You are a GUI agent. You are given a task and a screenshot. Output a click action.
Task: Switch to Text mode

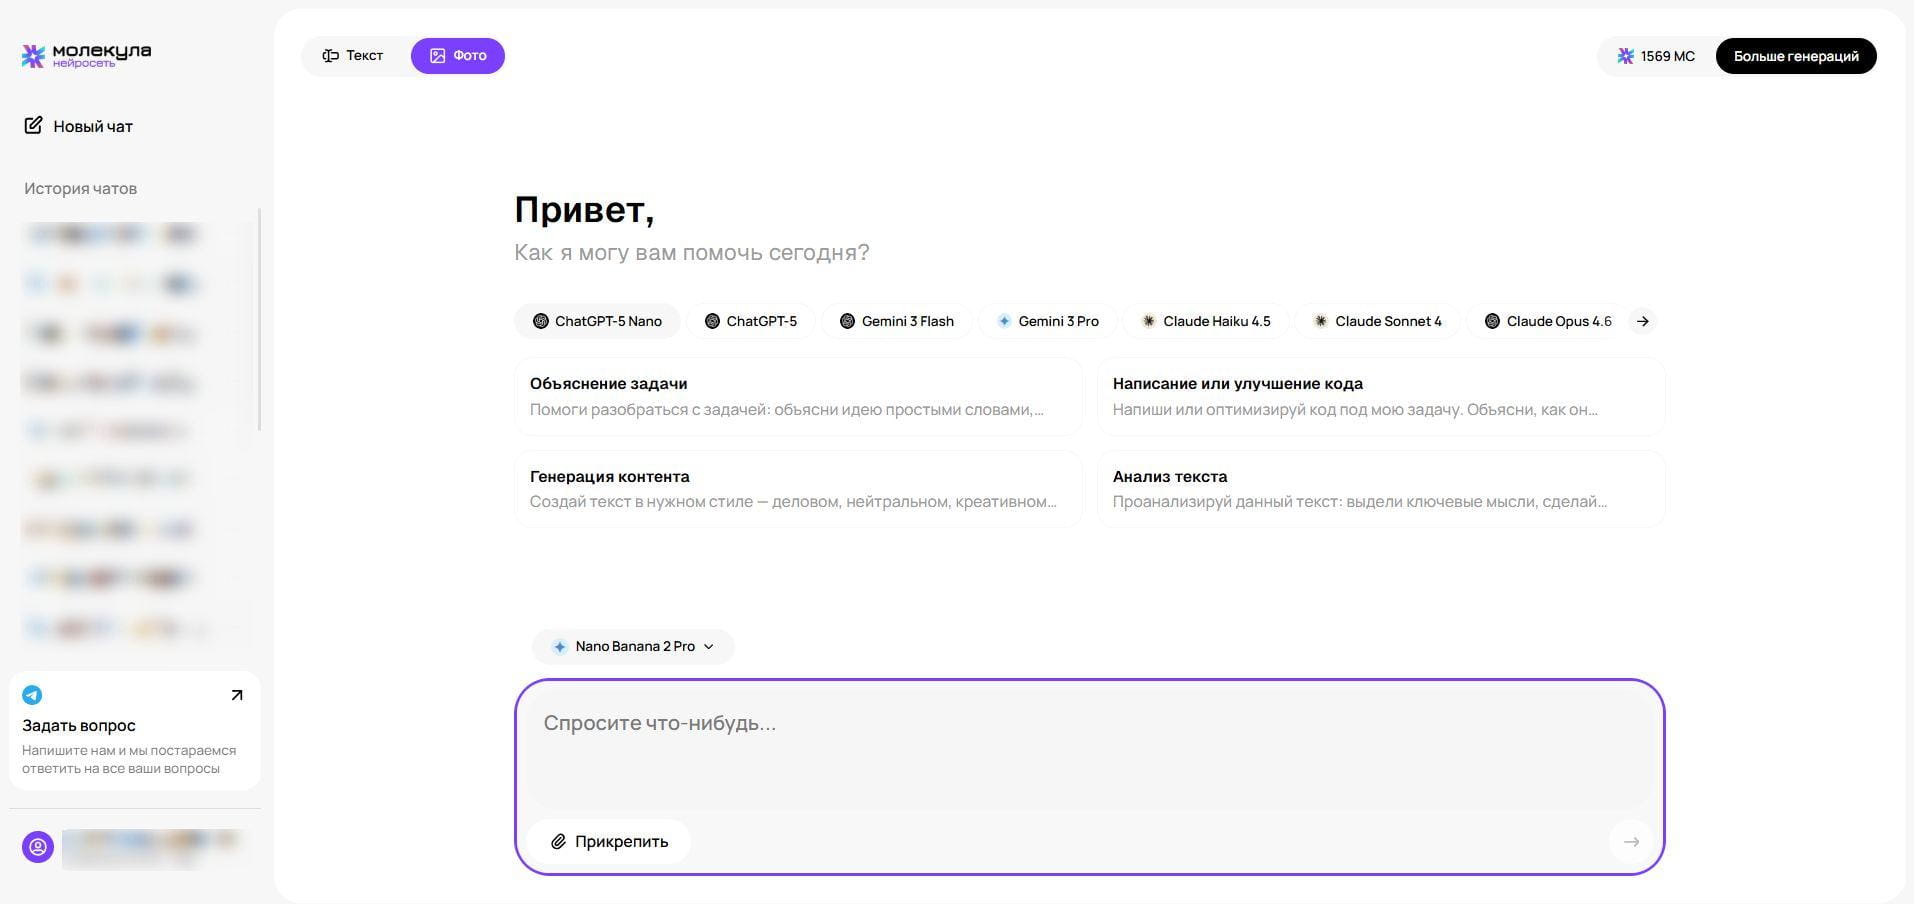[353, 55]
